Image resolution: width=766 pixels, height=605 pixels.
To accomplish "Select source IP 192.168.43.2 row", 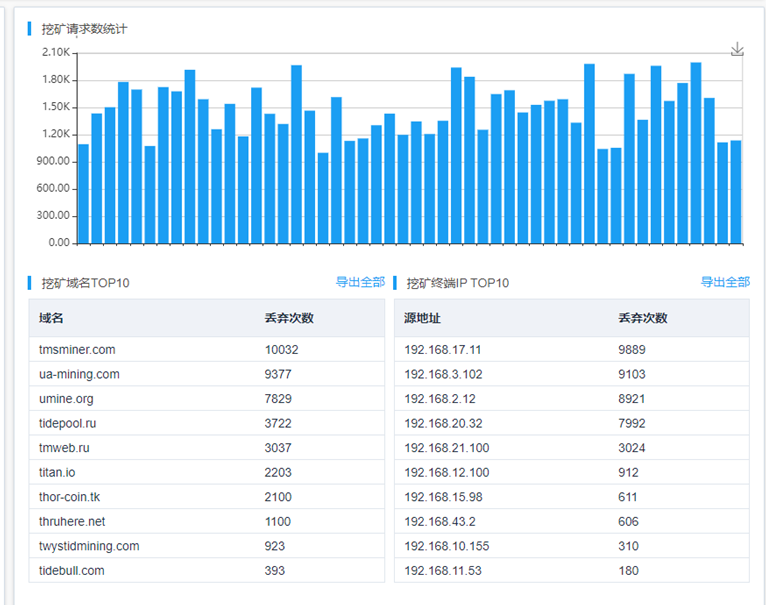I will click(x=440, y=521).
